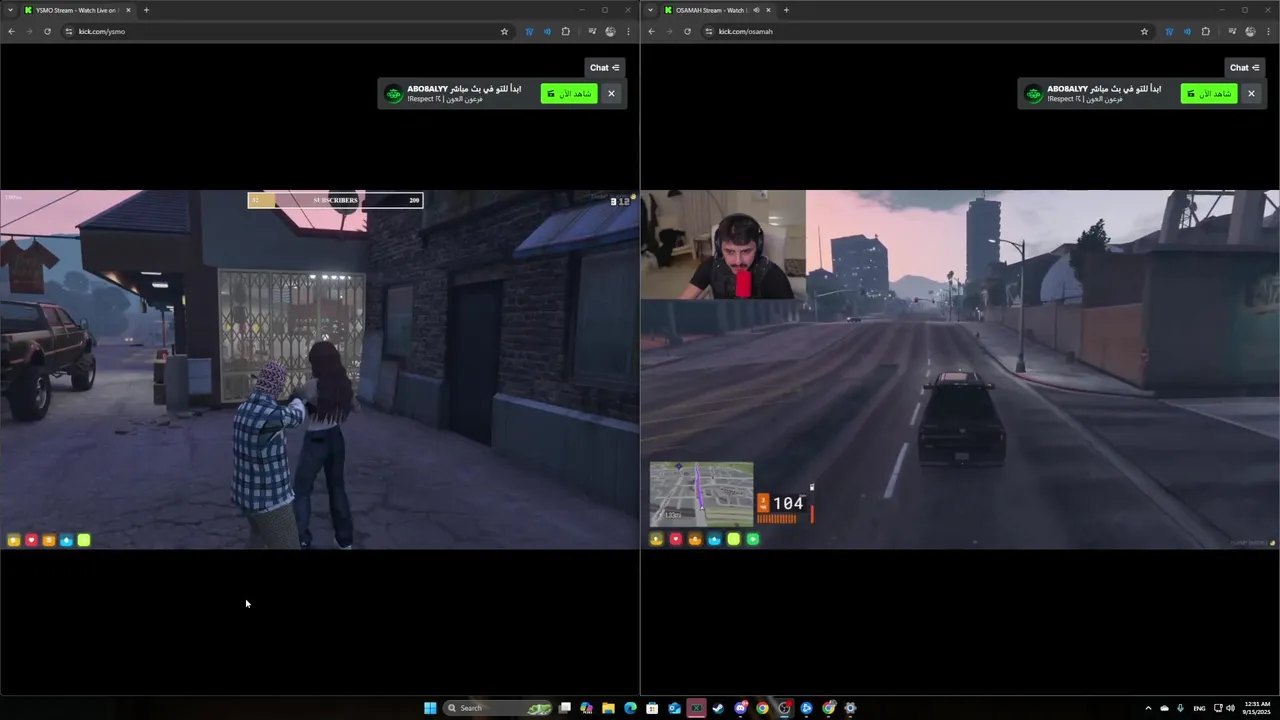The image size is (1280, 720).
Task: Click the OSAMAH stream video player
Action: (960, 369)
